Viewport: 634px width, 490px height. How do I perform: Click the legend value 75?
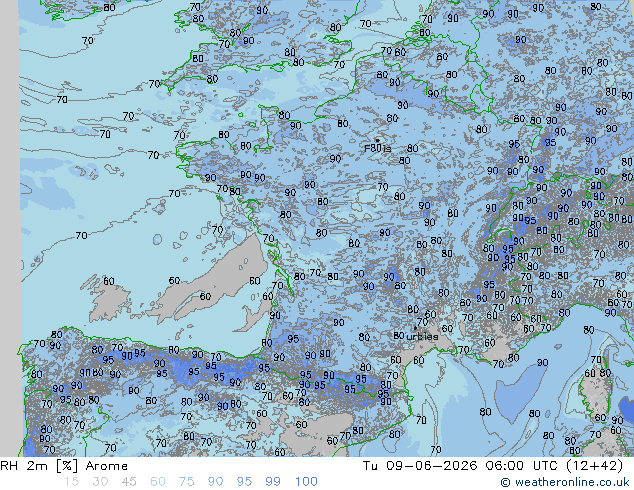click(186, 482)
